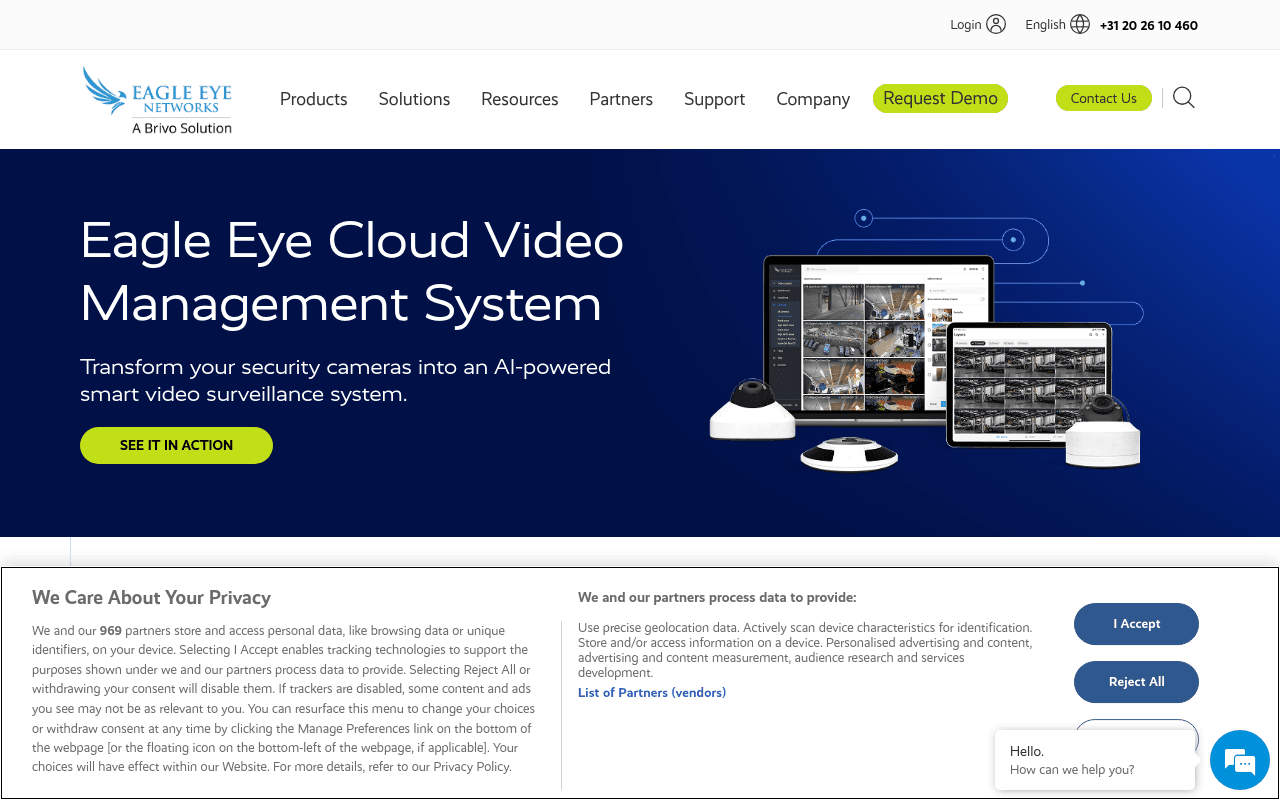This screenshot has height=800, width=1280.
Task: Open the Support menu
Action: (714, 99)
